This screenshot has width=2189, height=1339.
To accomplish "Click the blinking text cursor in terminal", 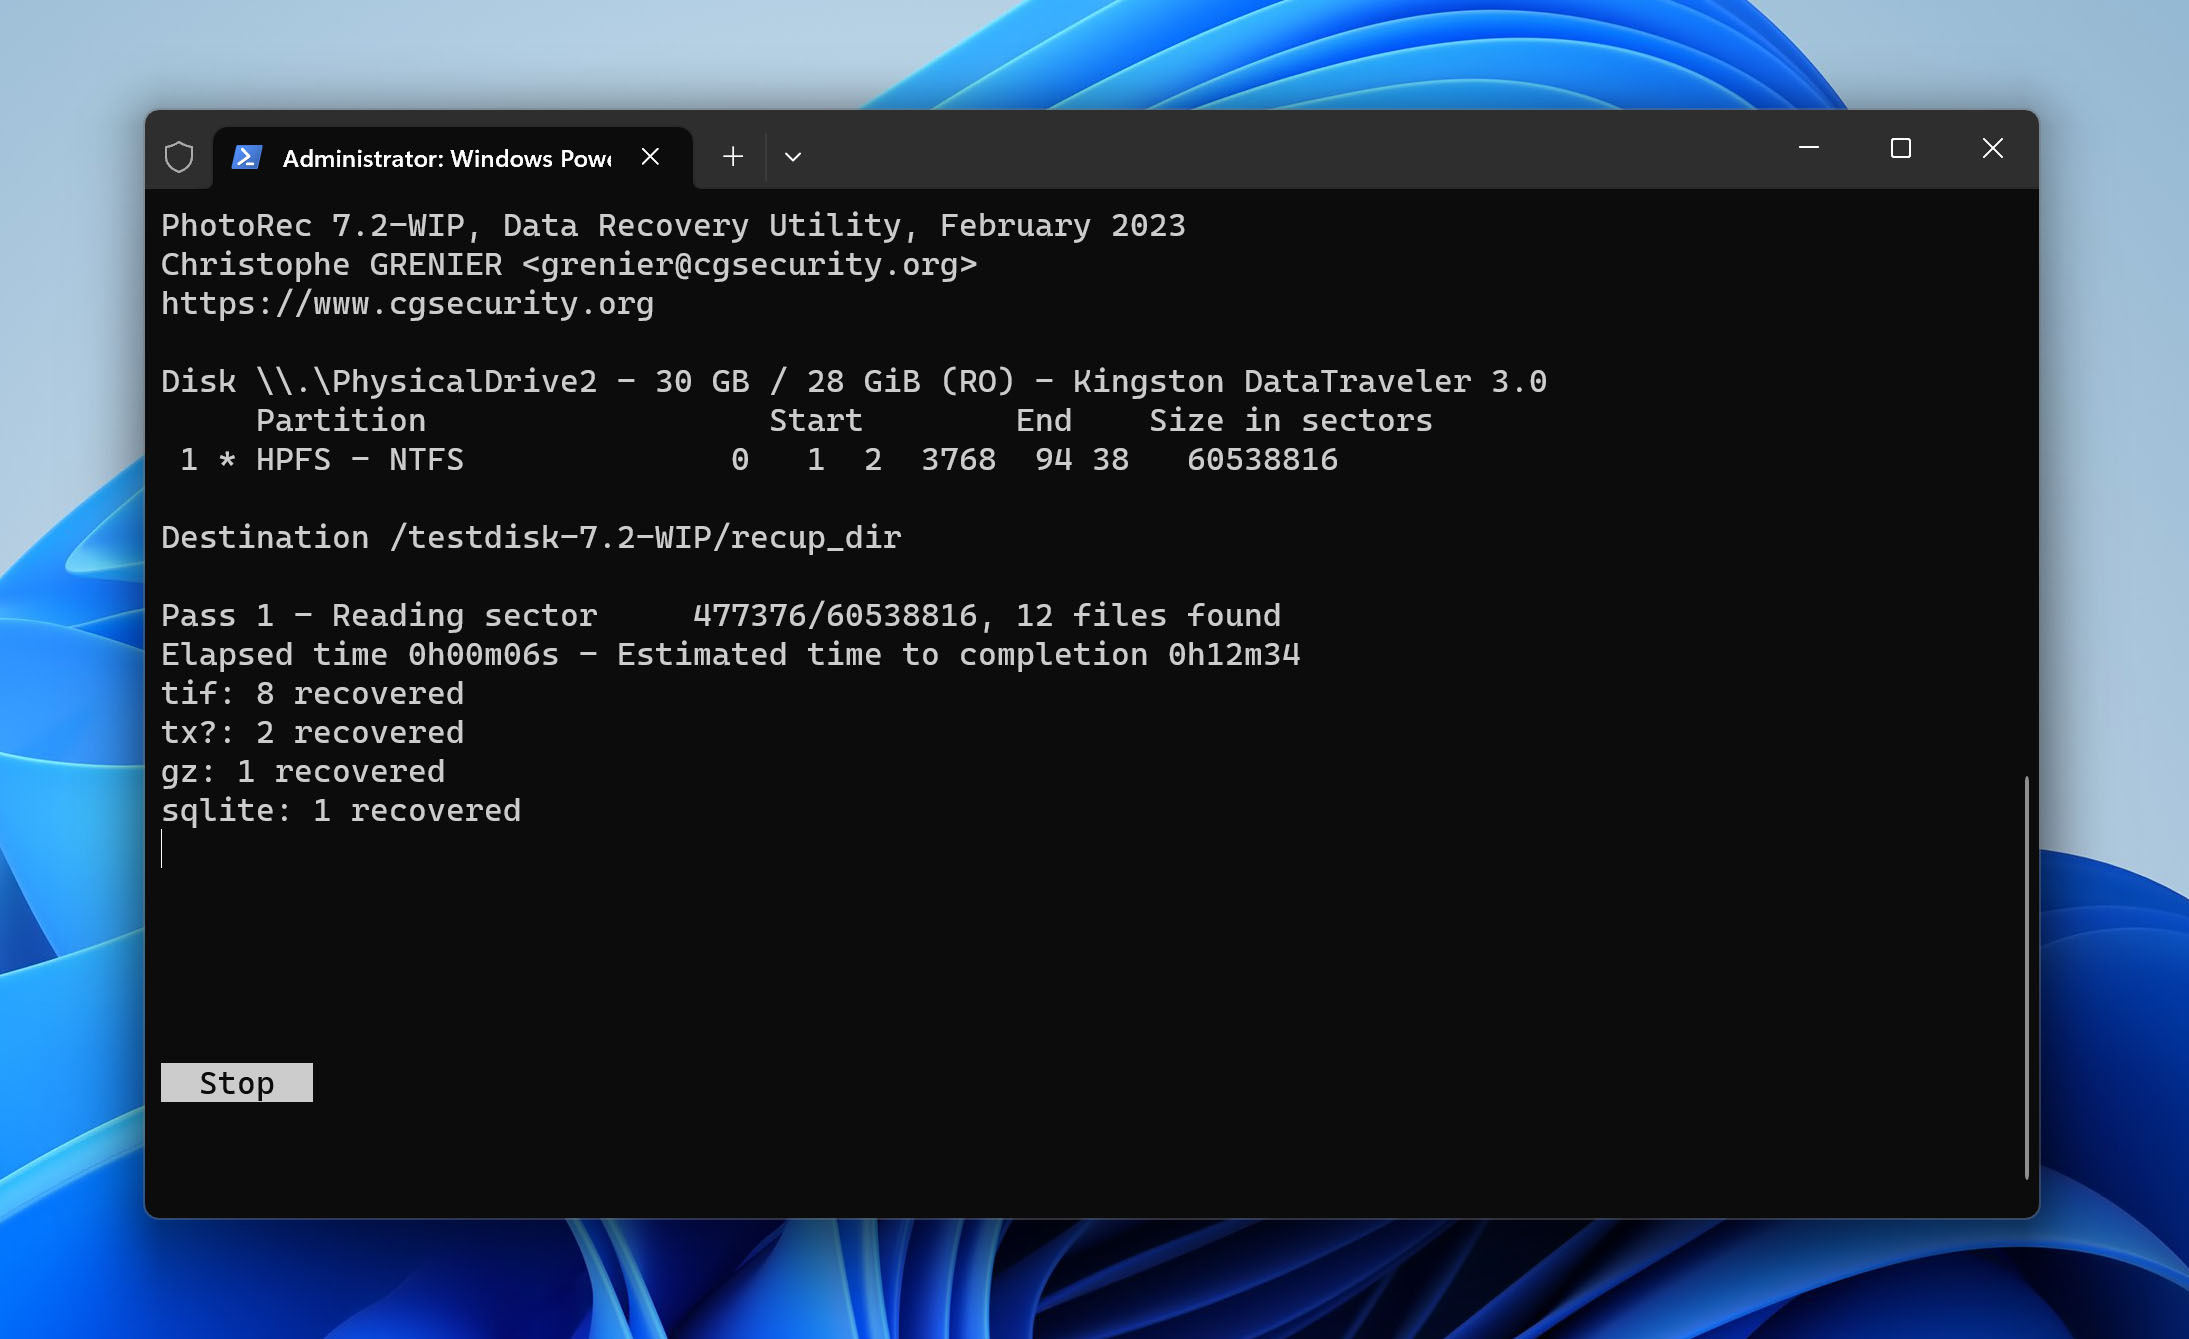I will [x=162, y=849].
